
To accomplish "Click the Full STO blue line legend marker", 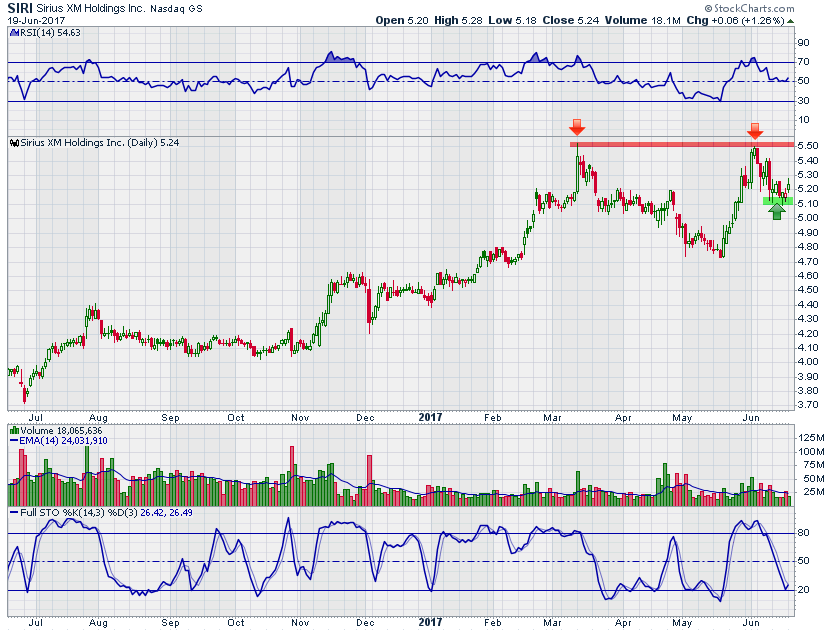I will [x=14, y=513].
